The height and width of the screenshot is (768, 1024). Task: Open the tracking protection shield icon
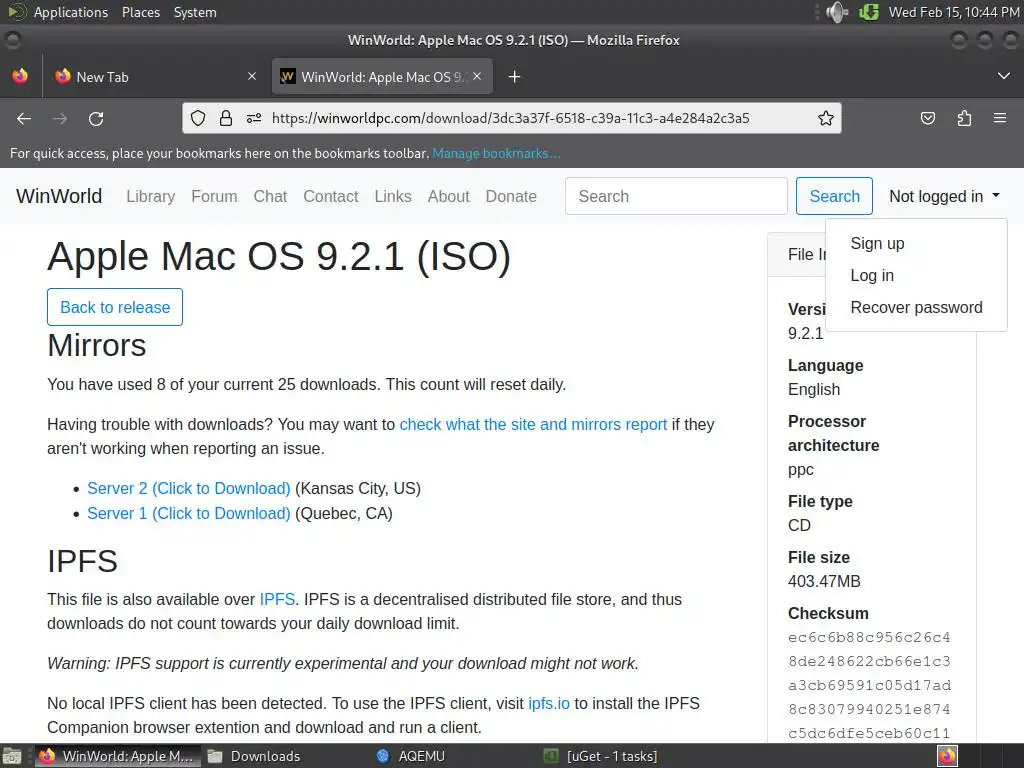(198, 118)
